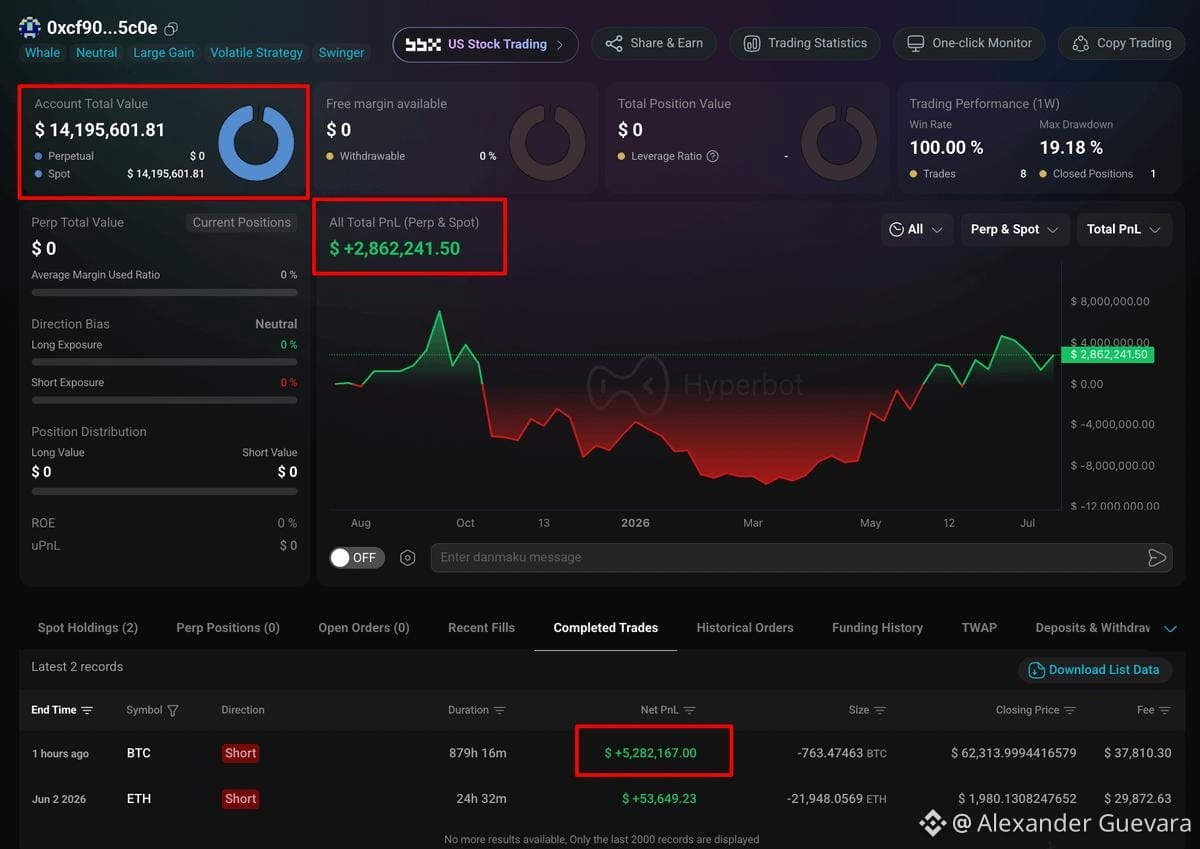
Task: Click the Whale tag
Action: click(x=42, y=53)
